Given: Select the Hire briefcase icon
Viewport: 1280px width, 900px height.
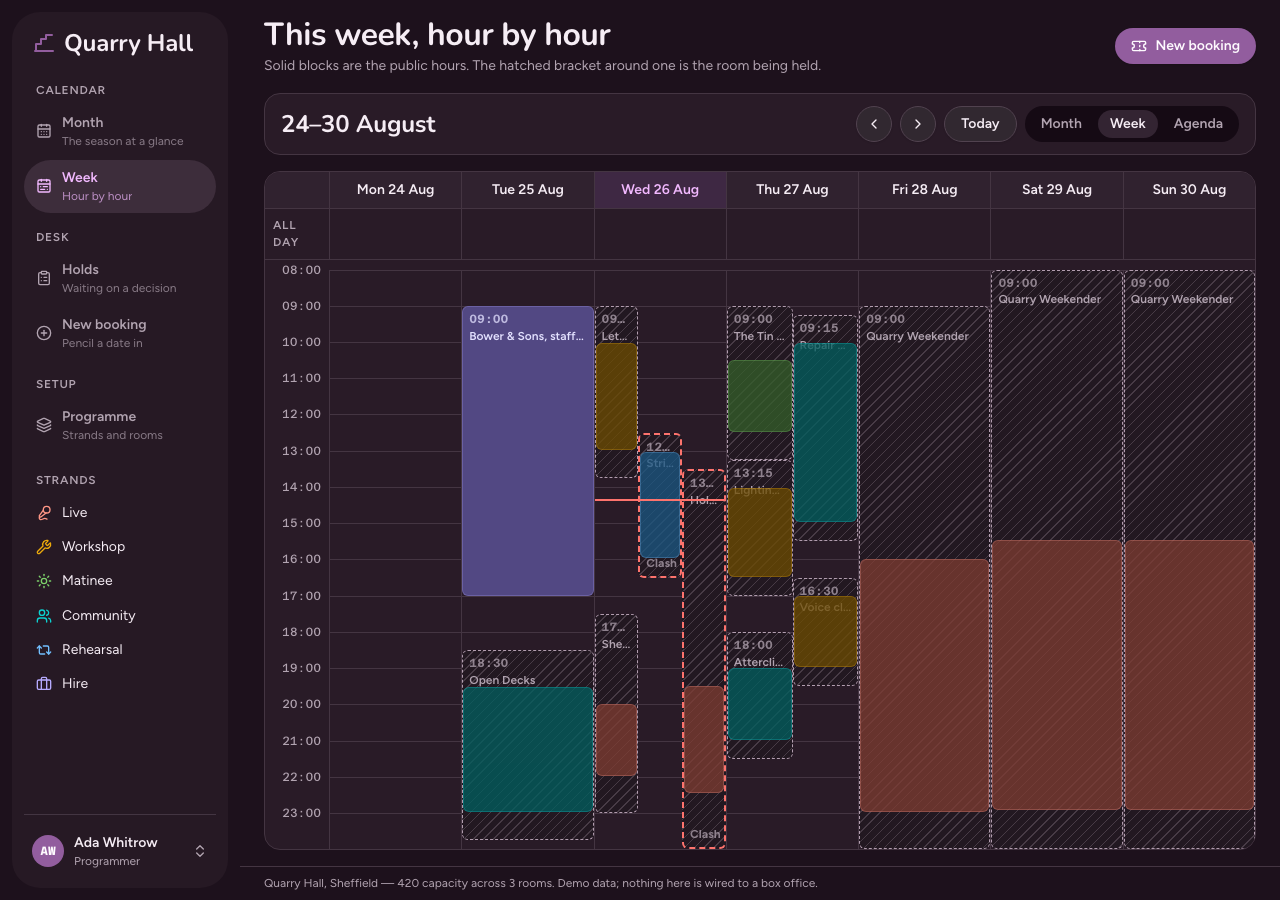Looking at the screenshot, I should [44, 683].
